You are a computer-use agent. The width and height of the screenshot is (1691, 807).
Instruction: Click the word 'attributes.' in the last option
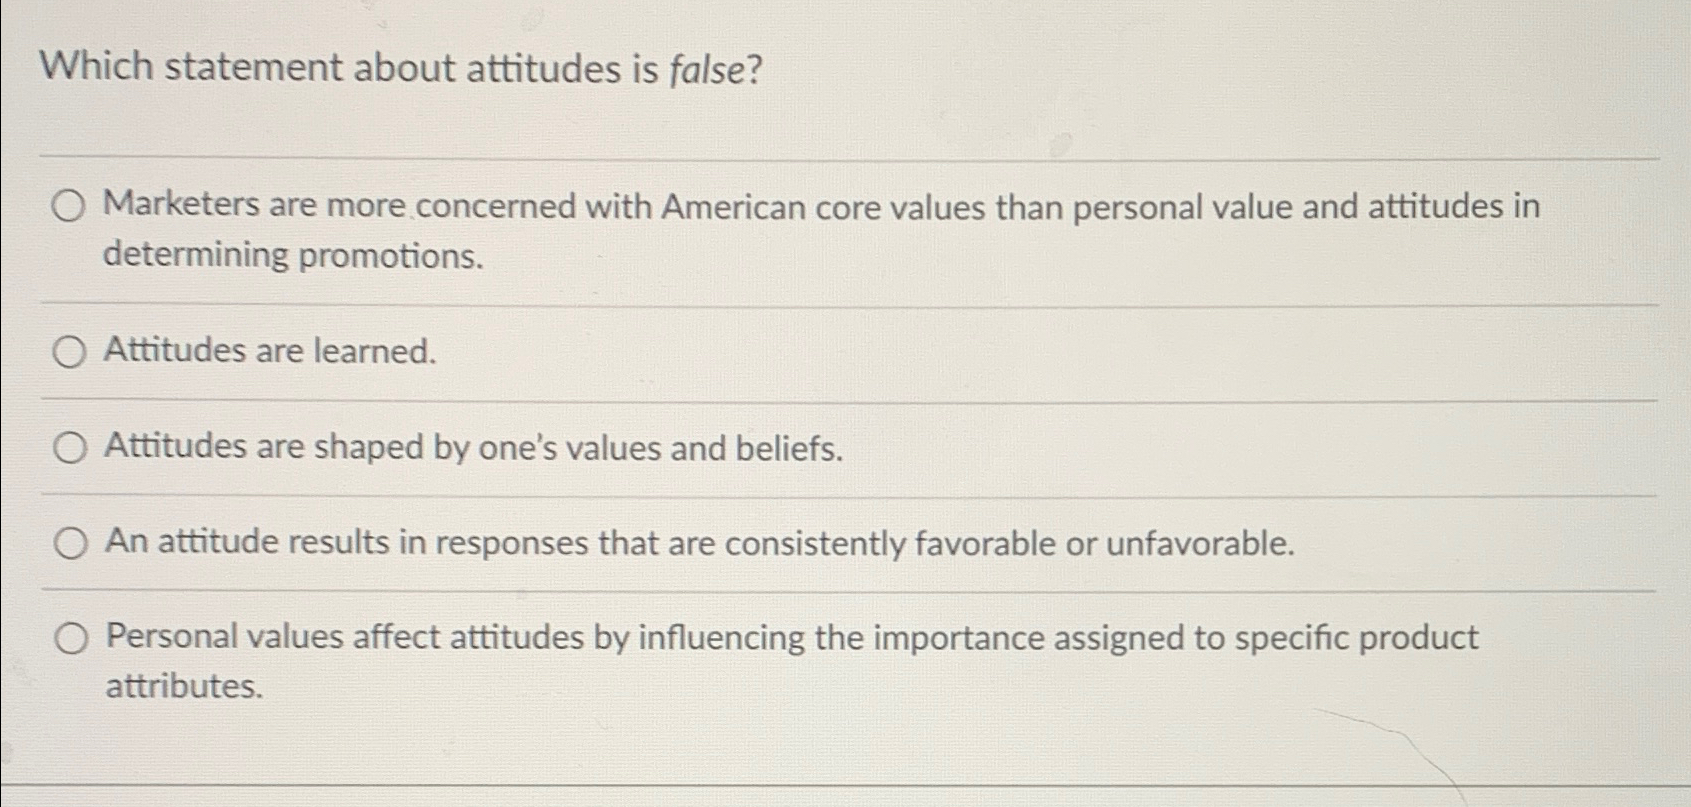pyautogui.click(x=182, y=685)
